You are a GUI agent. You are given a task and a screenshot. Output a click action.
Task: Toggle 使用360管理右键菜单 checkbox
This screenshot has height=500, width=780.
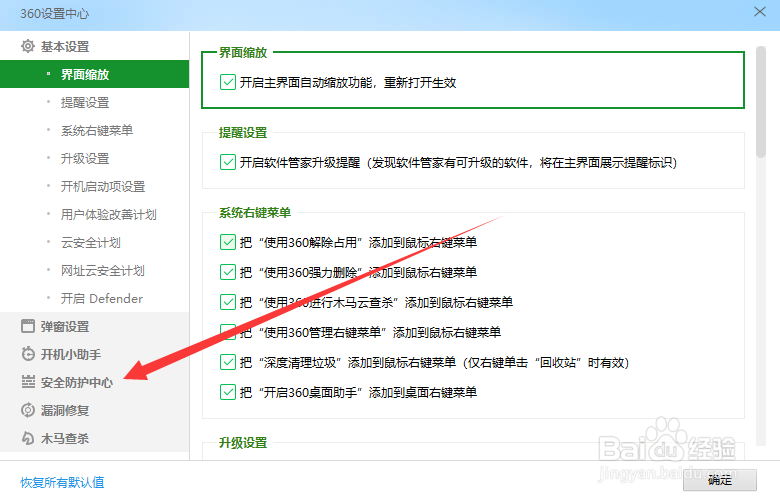point(228,332)
